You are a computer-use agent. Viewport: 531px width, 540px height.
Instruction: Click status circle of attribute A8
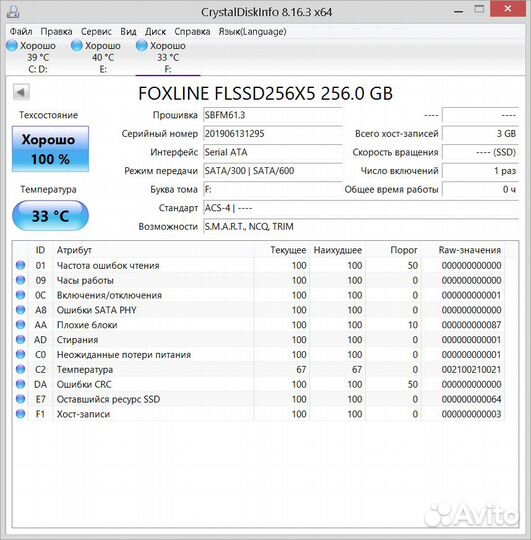click(x=21, y=310)
